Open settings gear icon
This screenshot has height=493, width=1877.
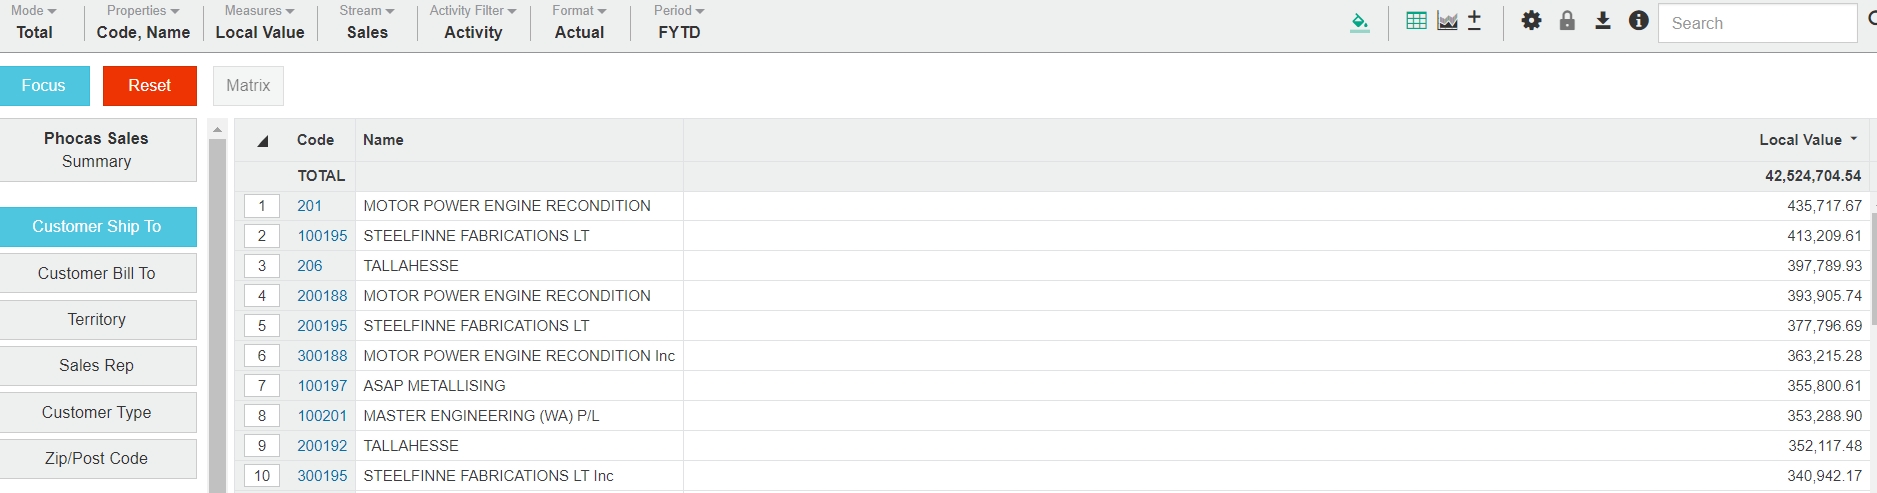pos(1531,21)
